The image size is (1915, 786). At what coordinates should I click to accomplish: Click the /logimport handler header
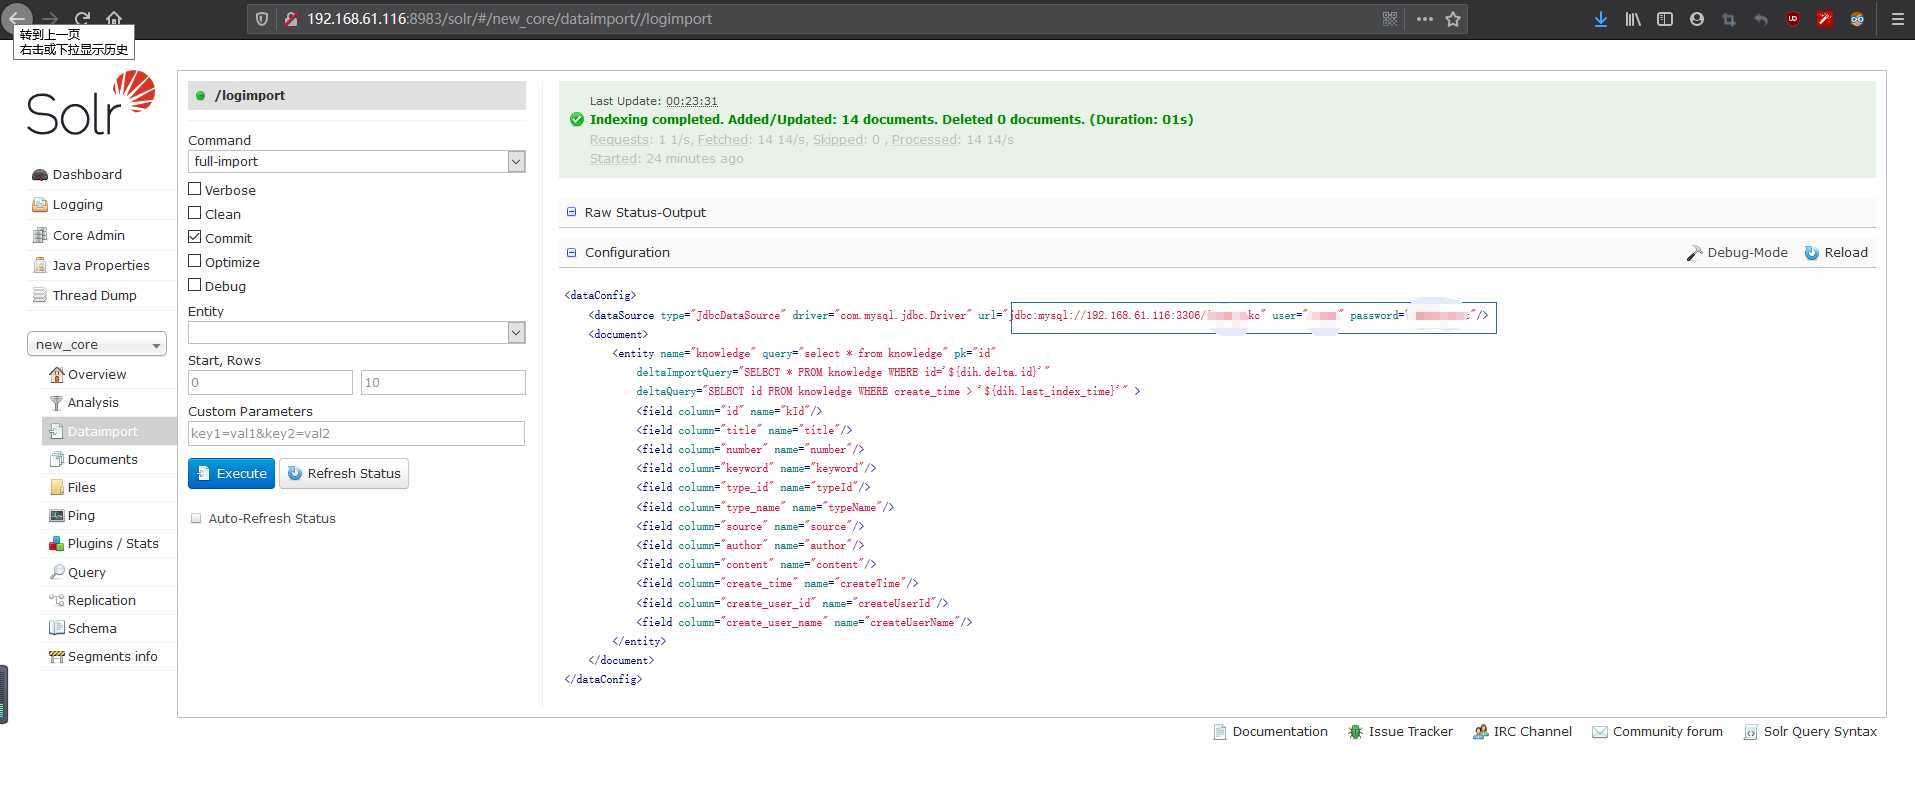357,95
